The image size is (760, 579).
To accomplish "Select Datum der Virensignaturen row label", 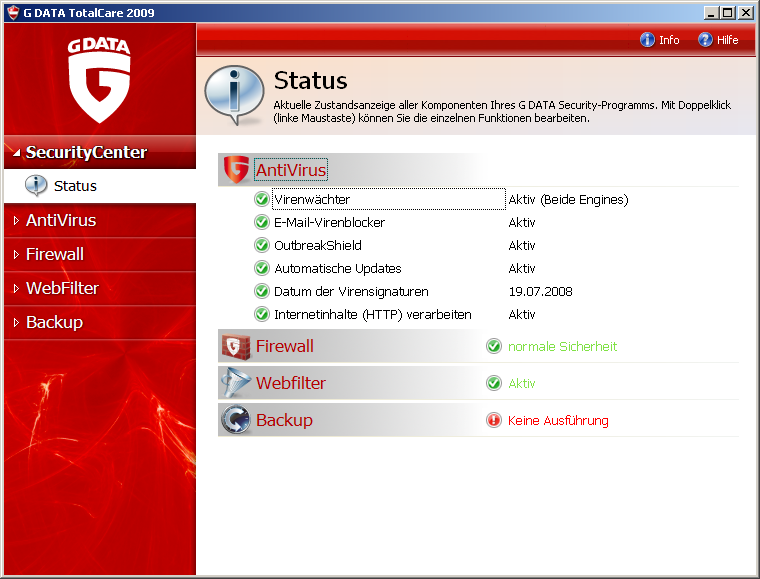I will click(351, 292).
